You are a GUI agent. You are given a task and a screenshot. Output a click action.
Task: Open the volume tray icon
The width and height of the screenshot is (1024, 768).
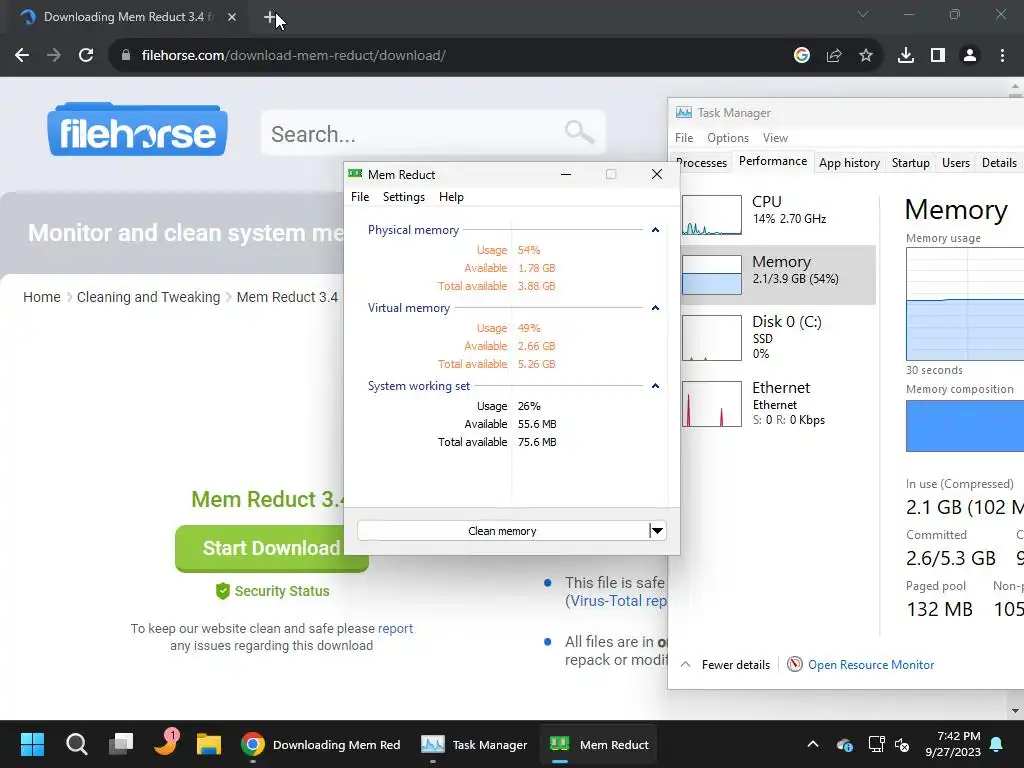[903, 744]
